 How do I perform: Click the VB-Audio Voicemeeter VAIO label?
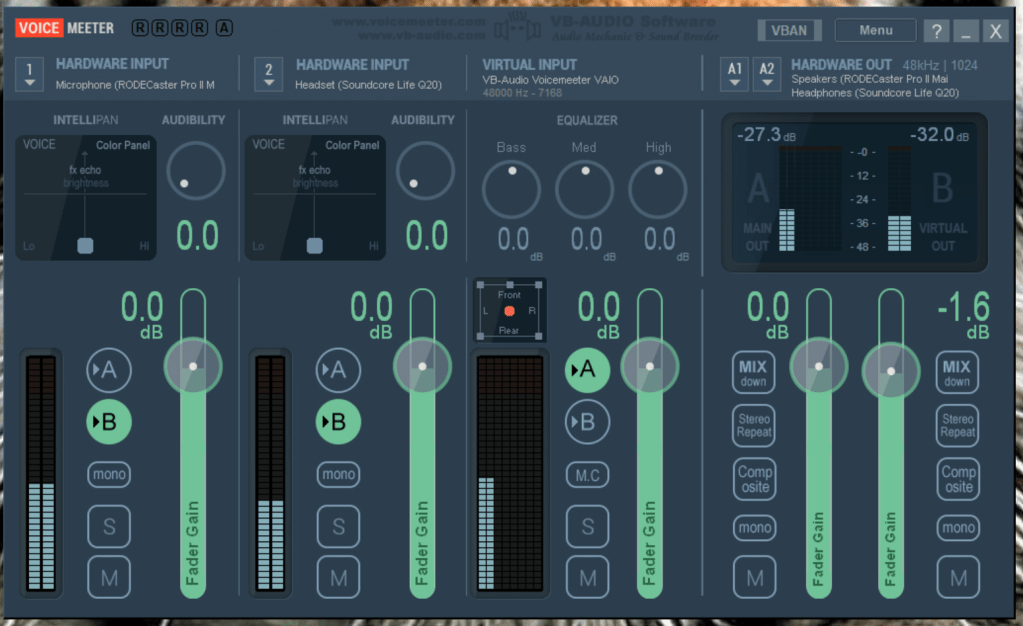pos(551,80)
